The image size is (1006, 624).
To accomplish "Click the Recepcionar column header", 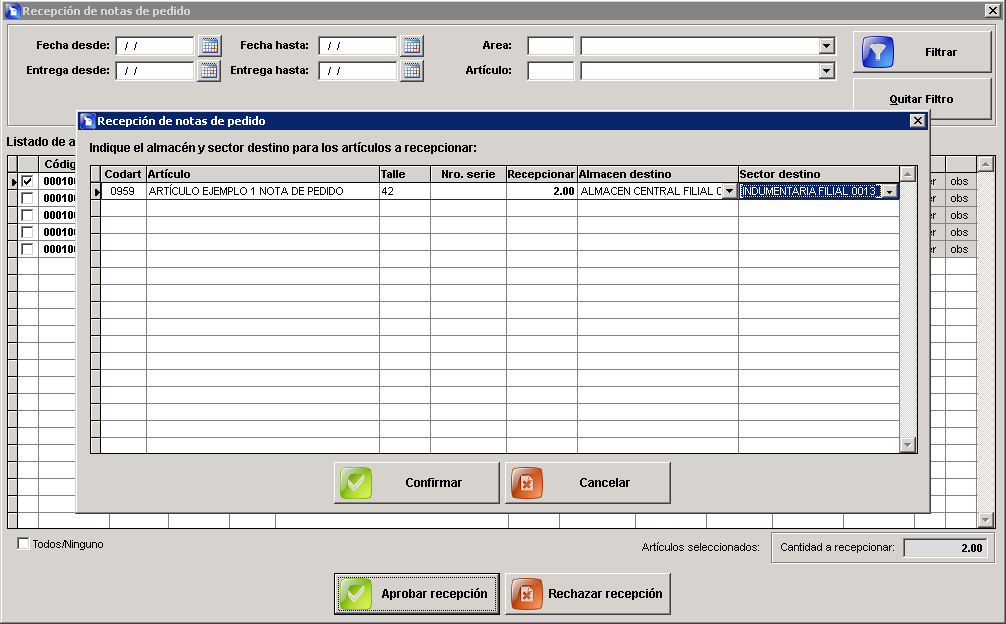I will 541,174.
